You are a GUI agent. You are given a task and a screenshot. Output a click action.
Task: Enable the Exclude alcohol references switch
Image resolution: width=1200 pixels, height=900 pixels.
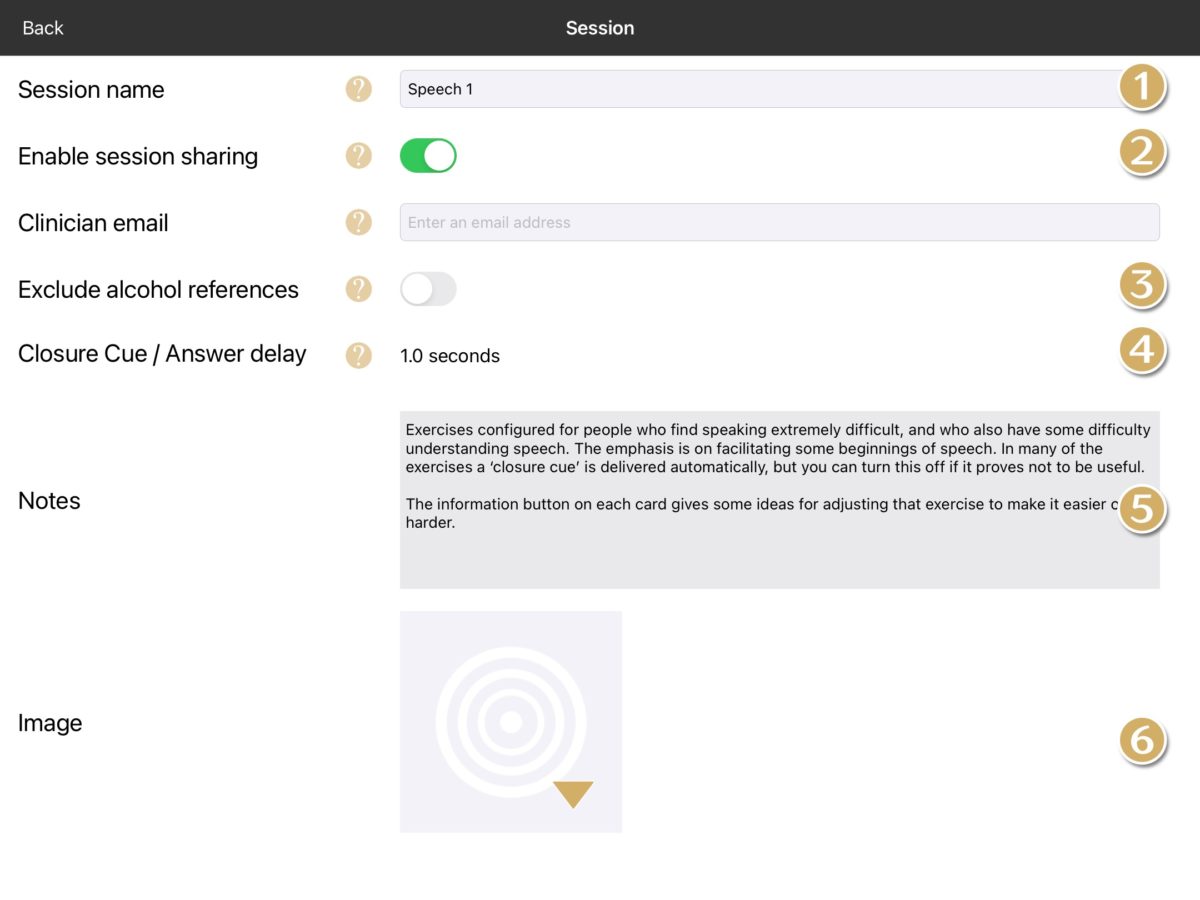coord(428,289)
